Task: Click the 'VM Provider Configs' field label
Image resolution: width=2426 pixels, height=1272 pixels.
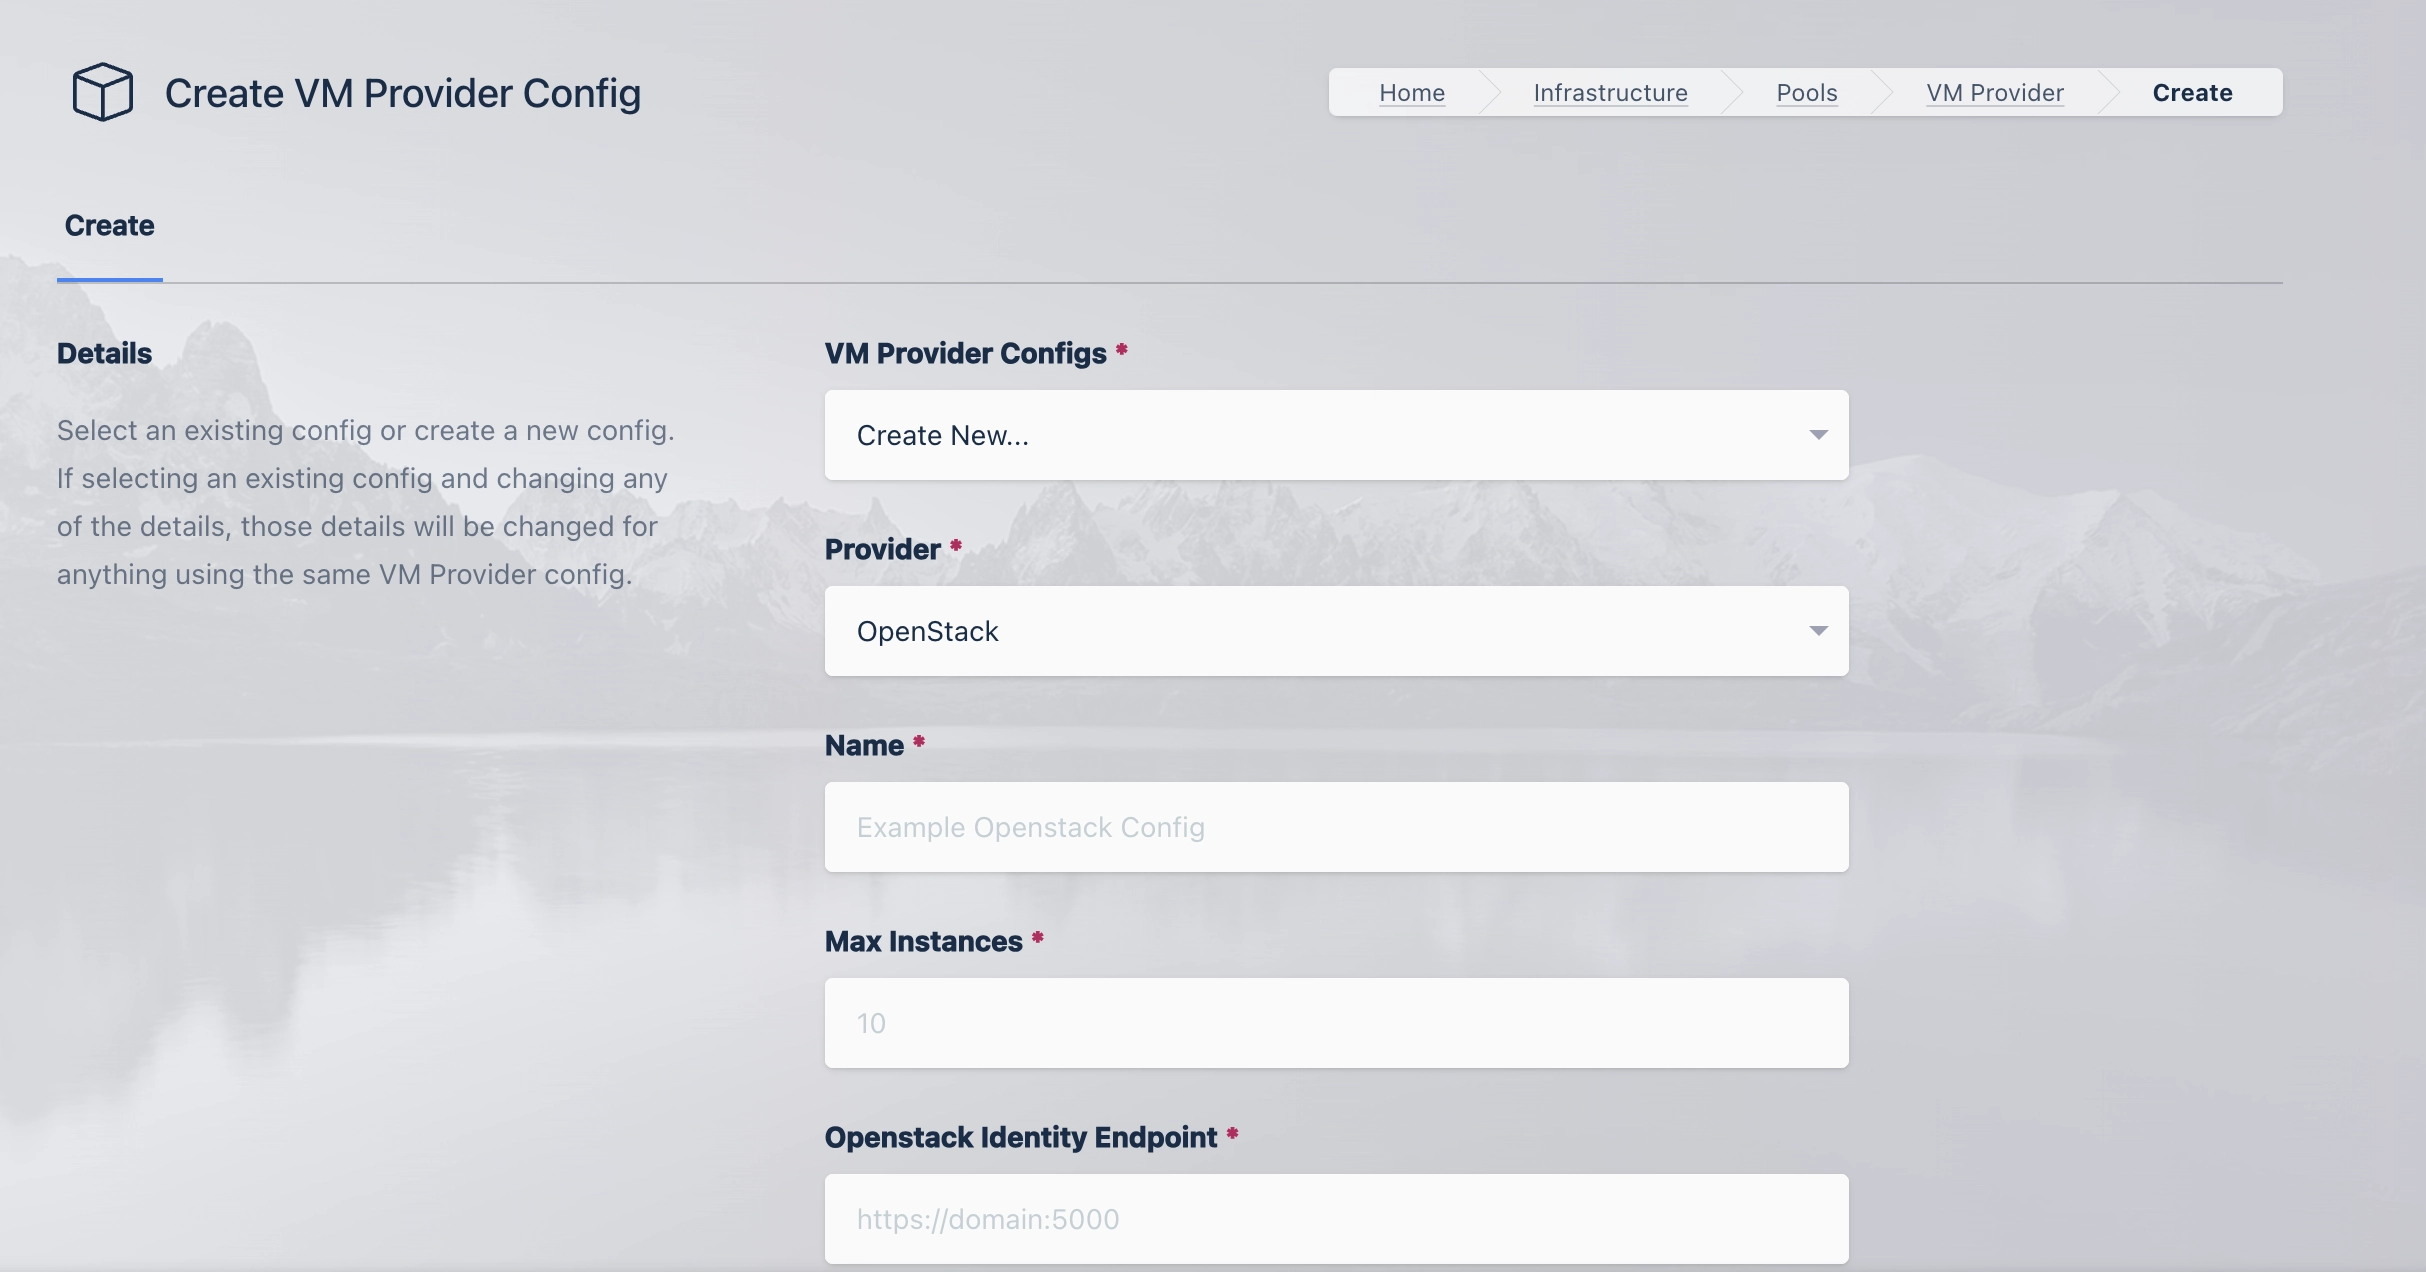Action: (965, 353)
